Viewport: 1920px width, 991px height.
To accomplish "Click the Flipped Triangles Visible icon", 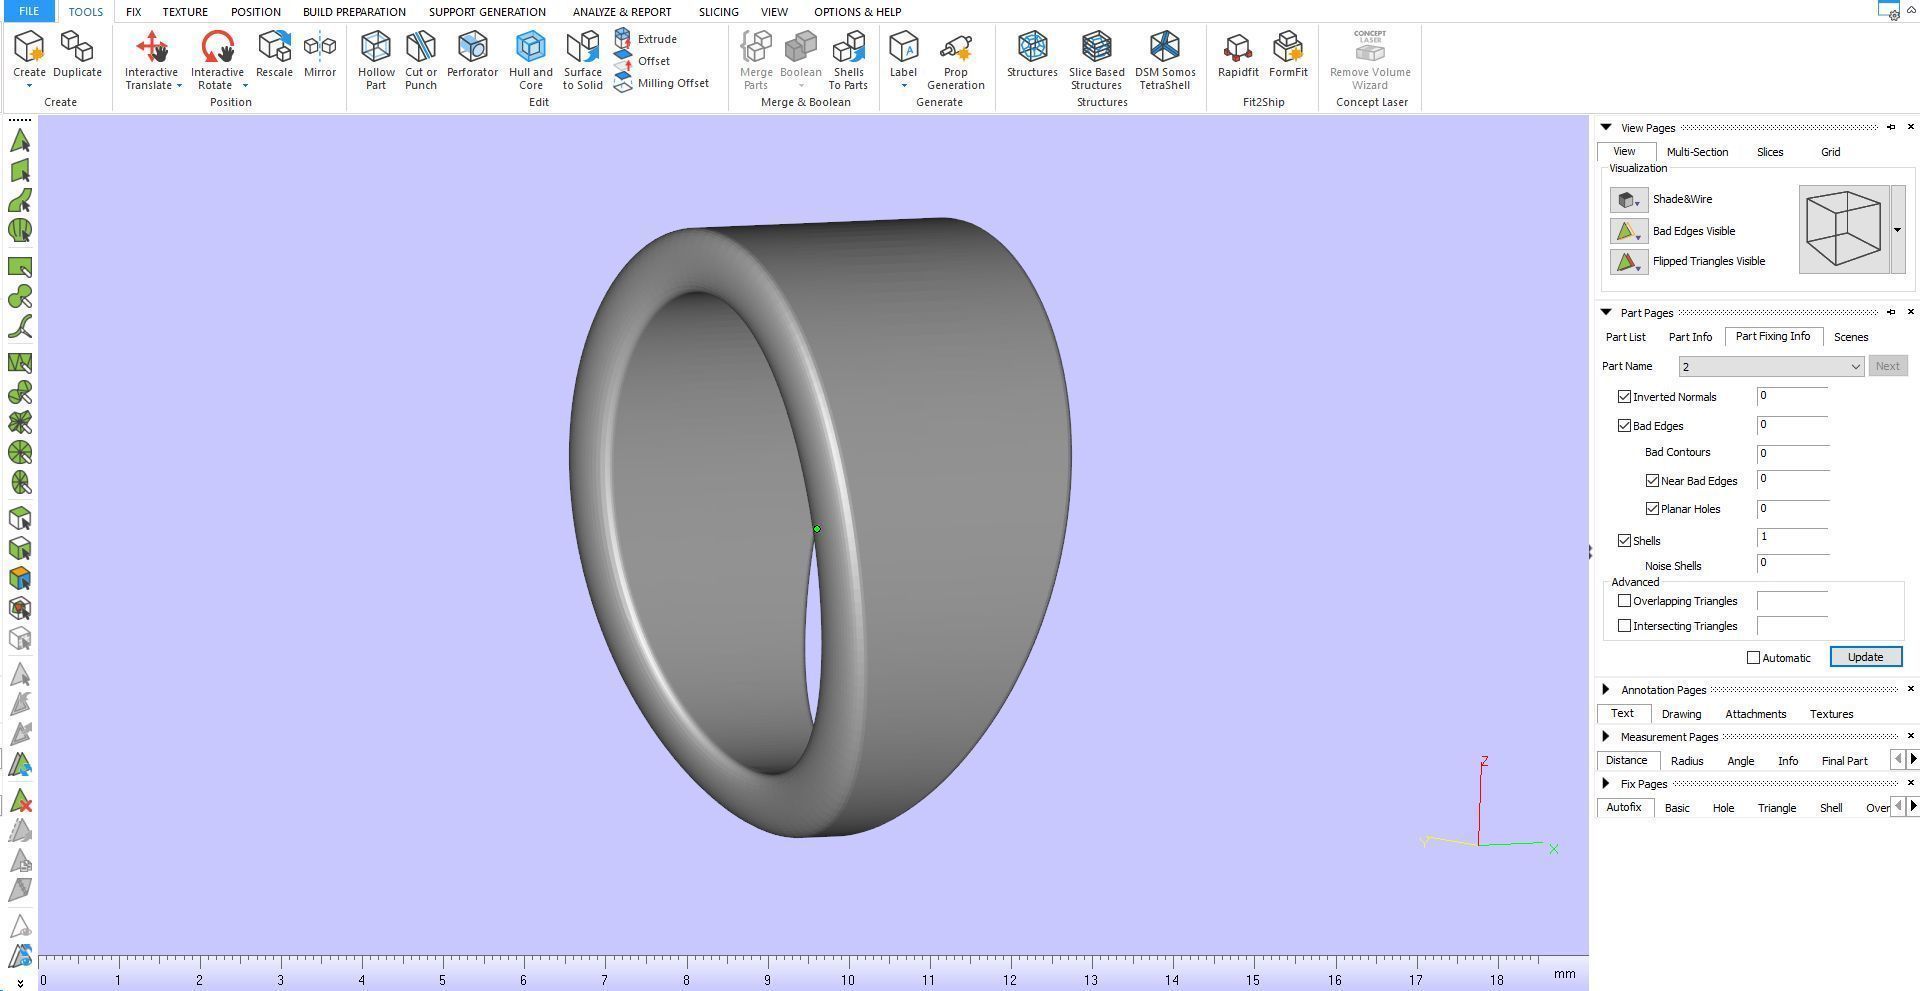I will (x=1629, y=262).
